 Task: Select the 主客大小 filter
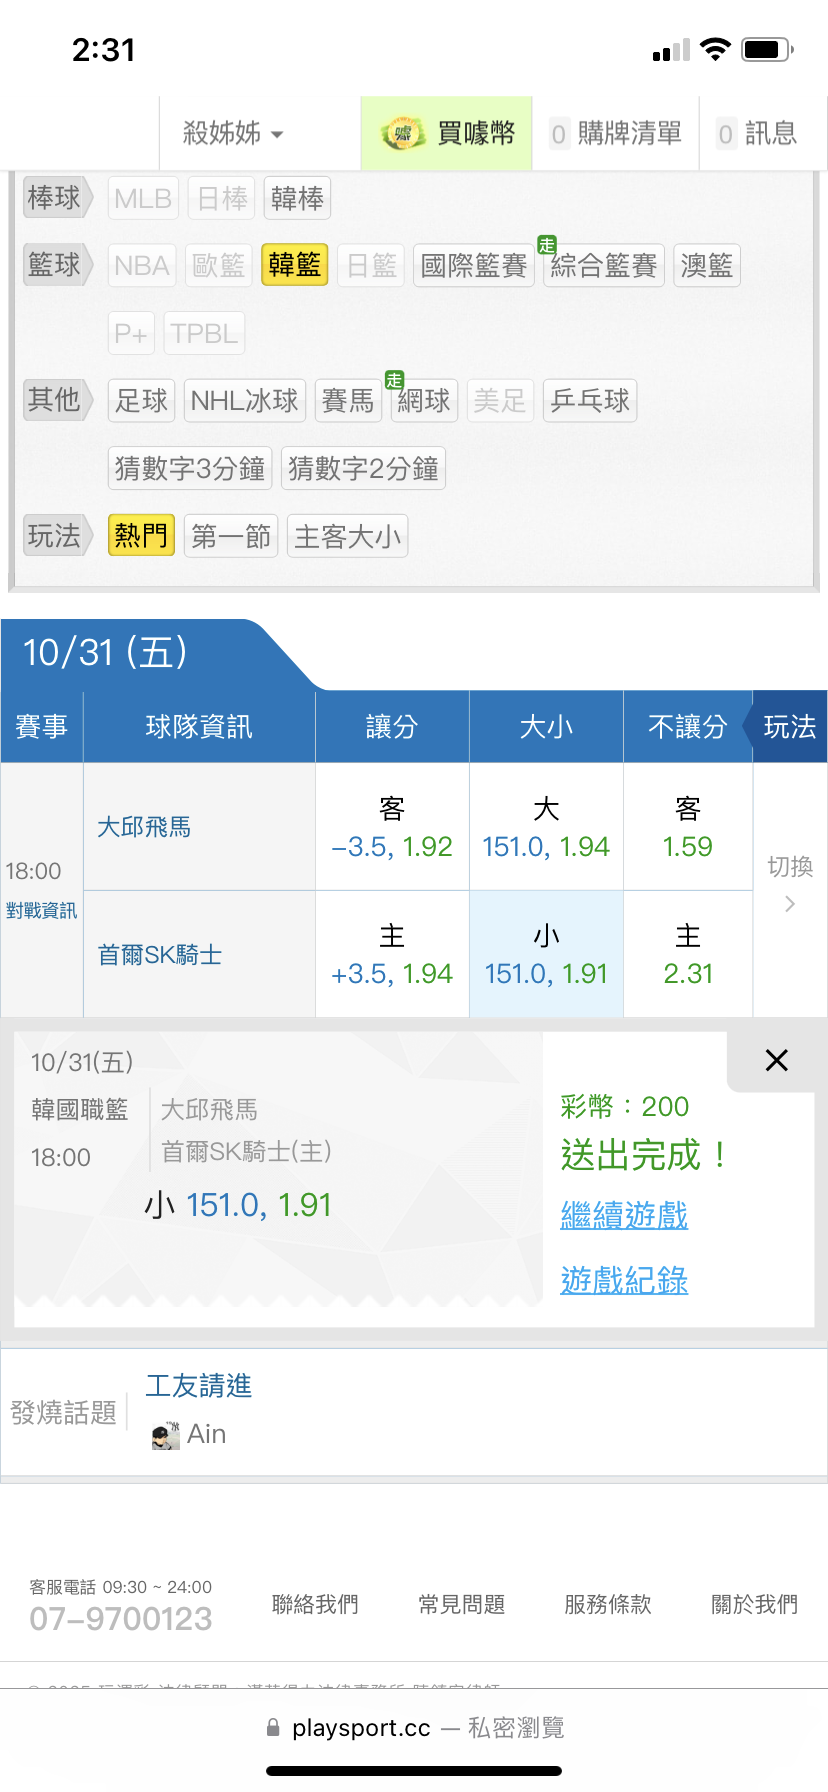point(347,536)
